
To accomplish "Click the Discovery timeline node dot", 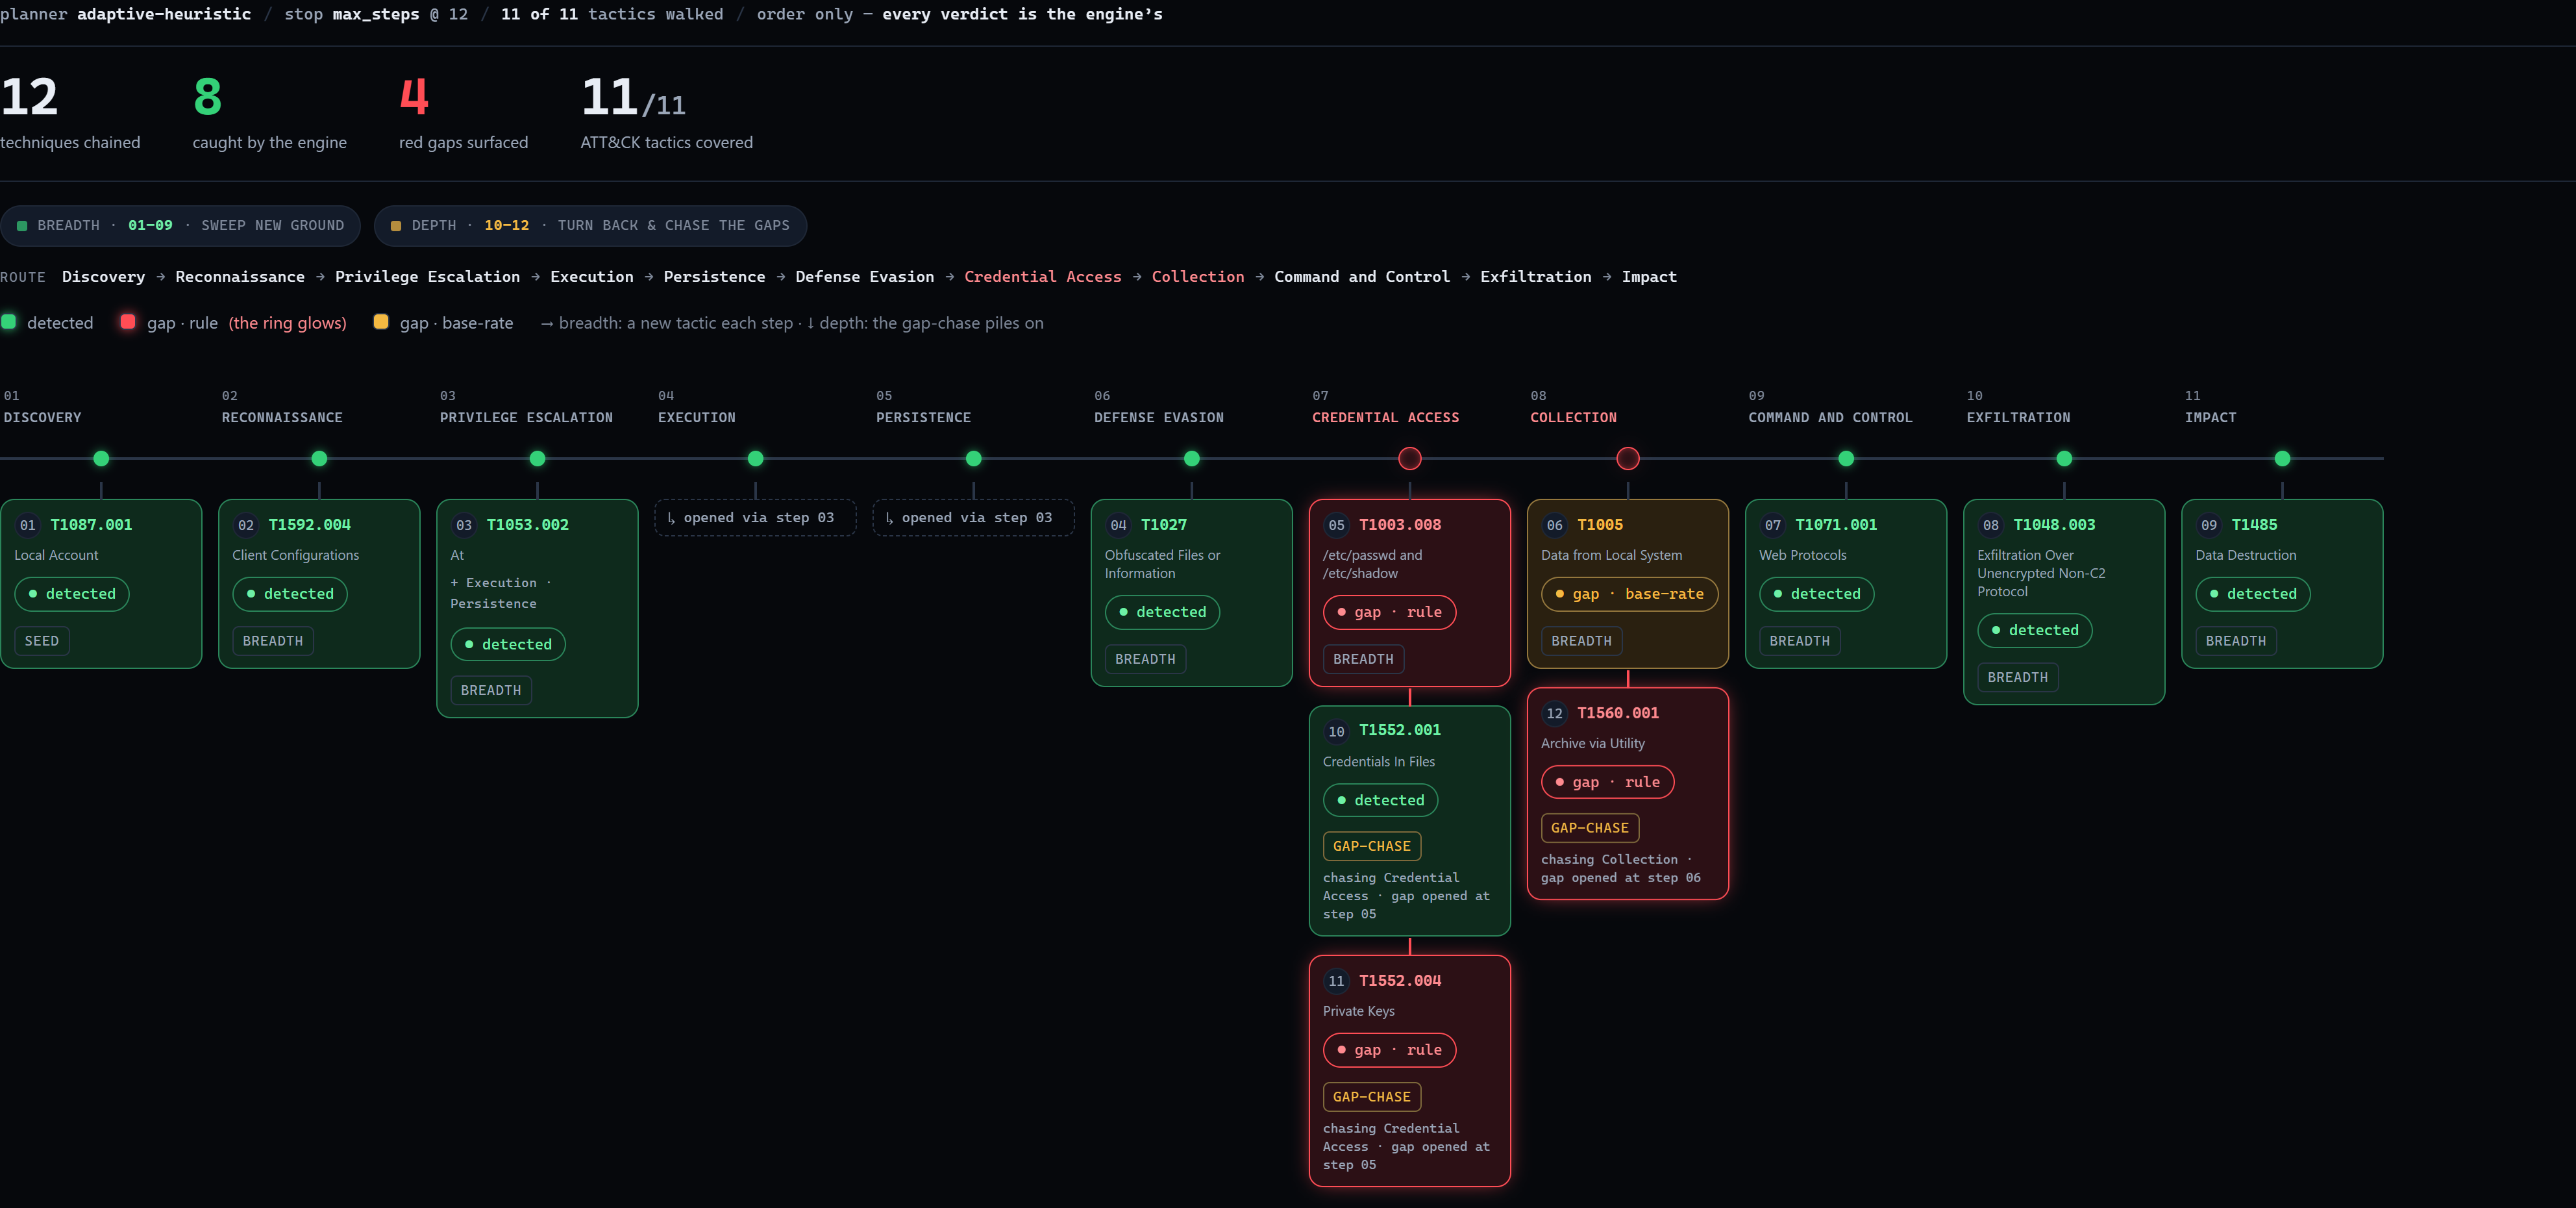I will (101, 459).
